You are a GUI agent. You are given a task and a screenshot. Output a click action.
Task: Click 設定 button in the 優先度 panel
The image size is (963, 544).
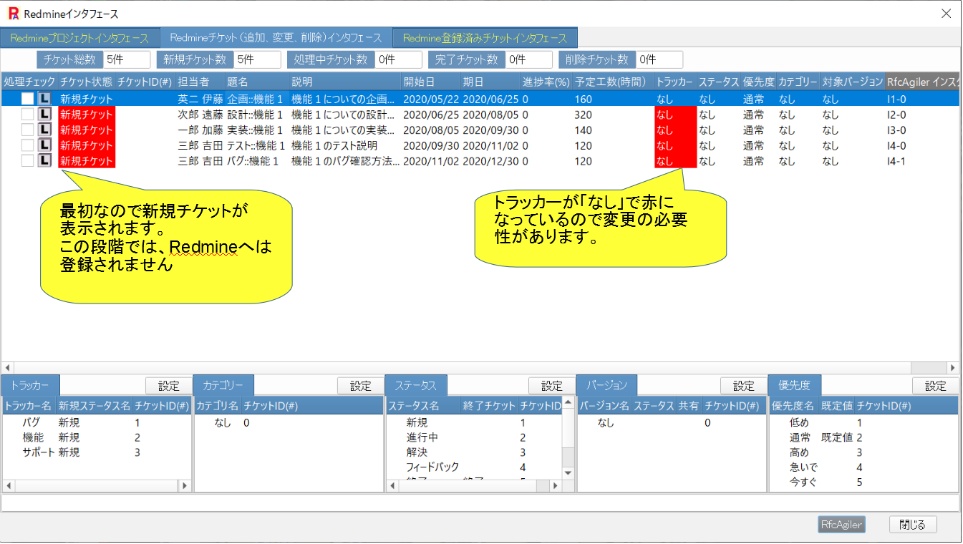(935, 386)
